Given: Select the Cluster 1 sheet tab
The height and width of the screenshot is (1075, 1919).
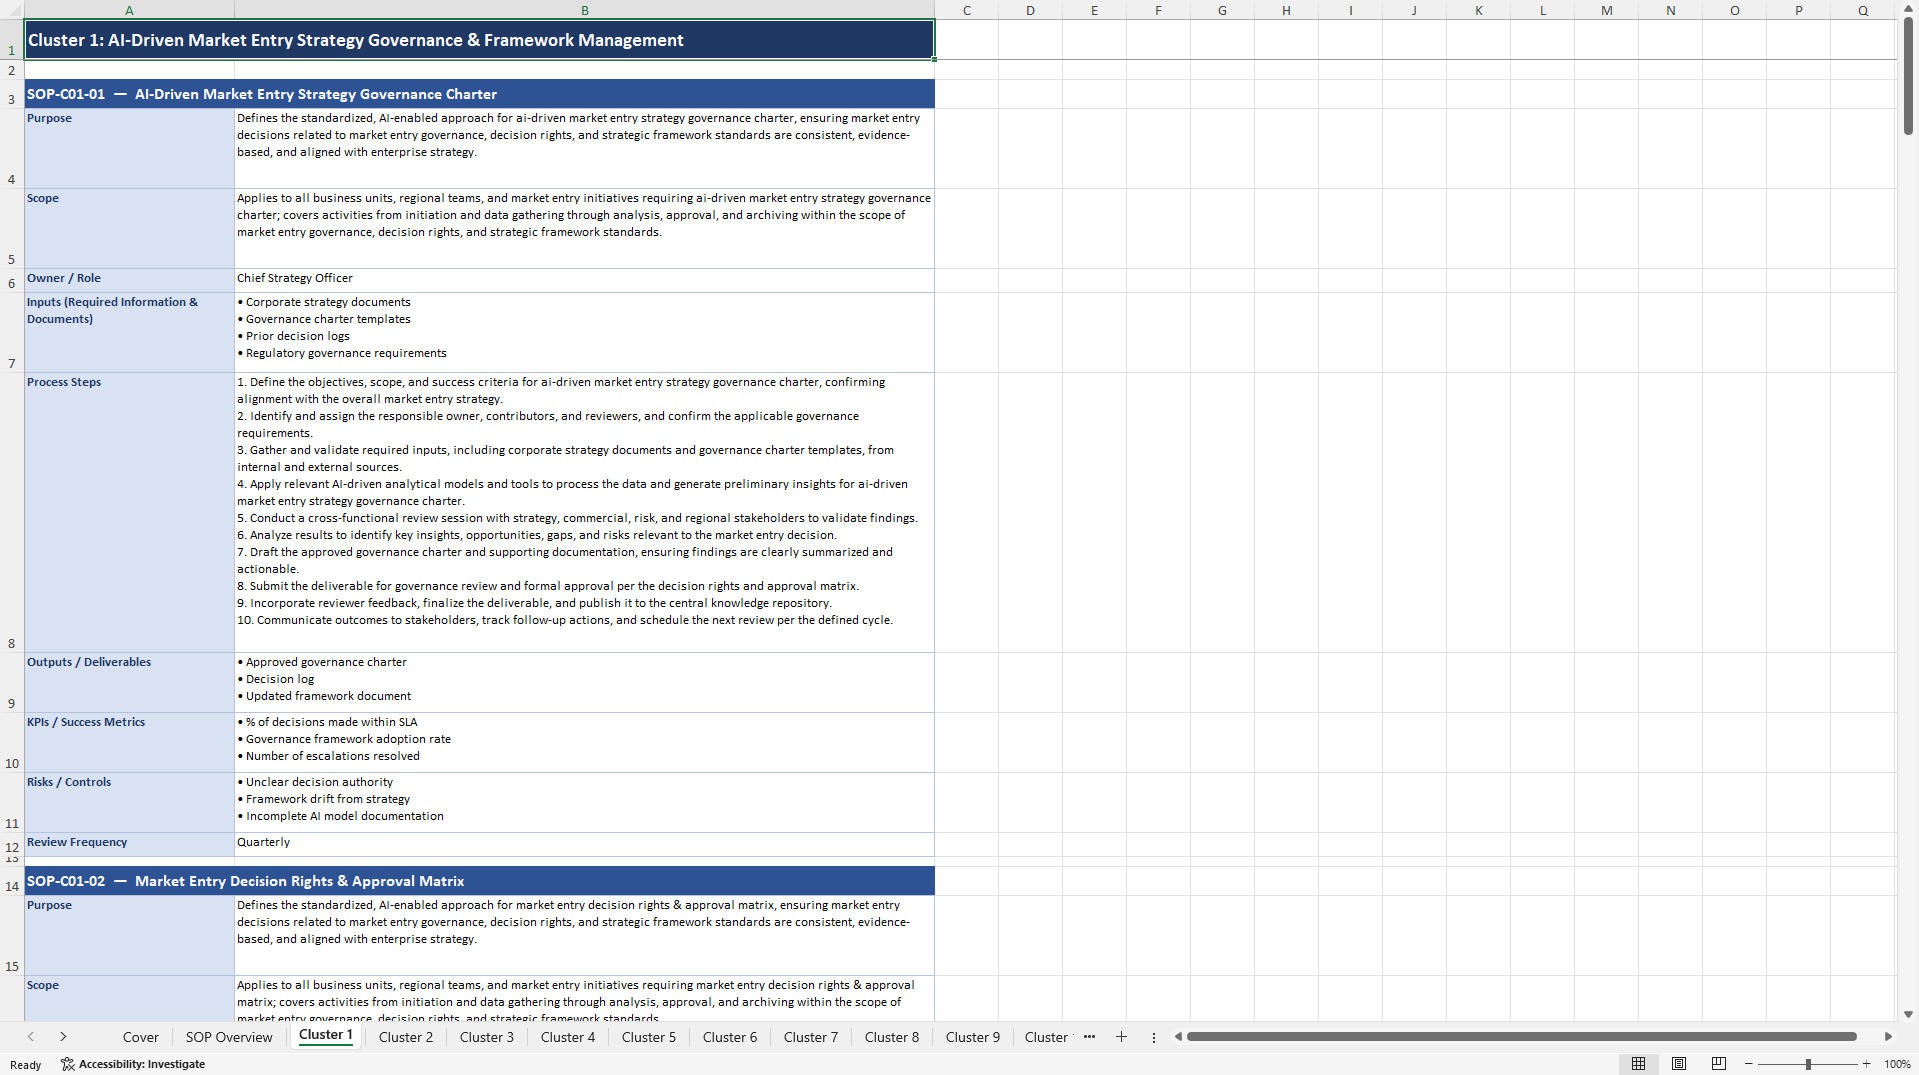Looking at the screenshot, I should click(x=326, y=1035).
